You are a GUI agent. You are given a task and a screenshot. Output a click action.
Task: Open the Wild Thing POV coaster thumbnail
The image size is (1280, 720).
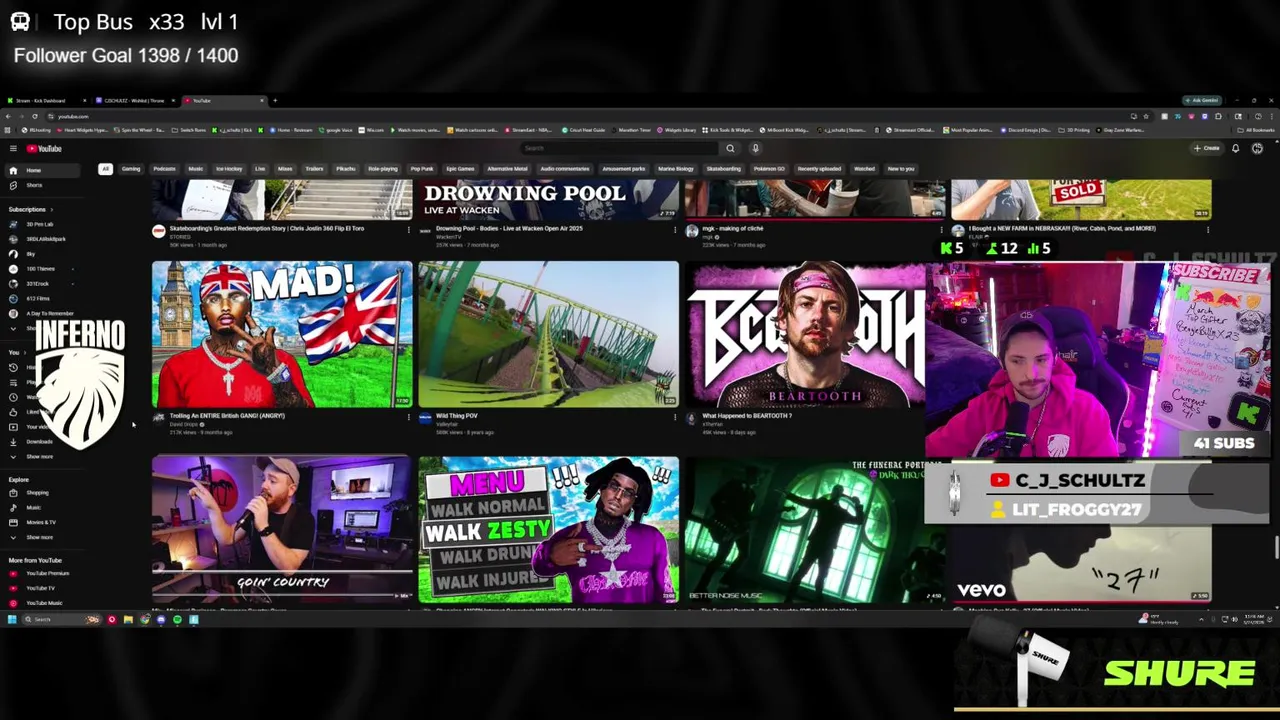pyautogui.click(x=549, y=334)
